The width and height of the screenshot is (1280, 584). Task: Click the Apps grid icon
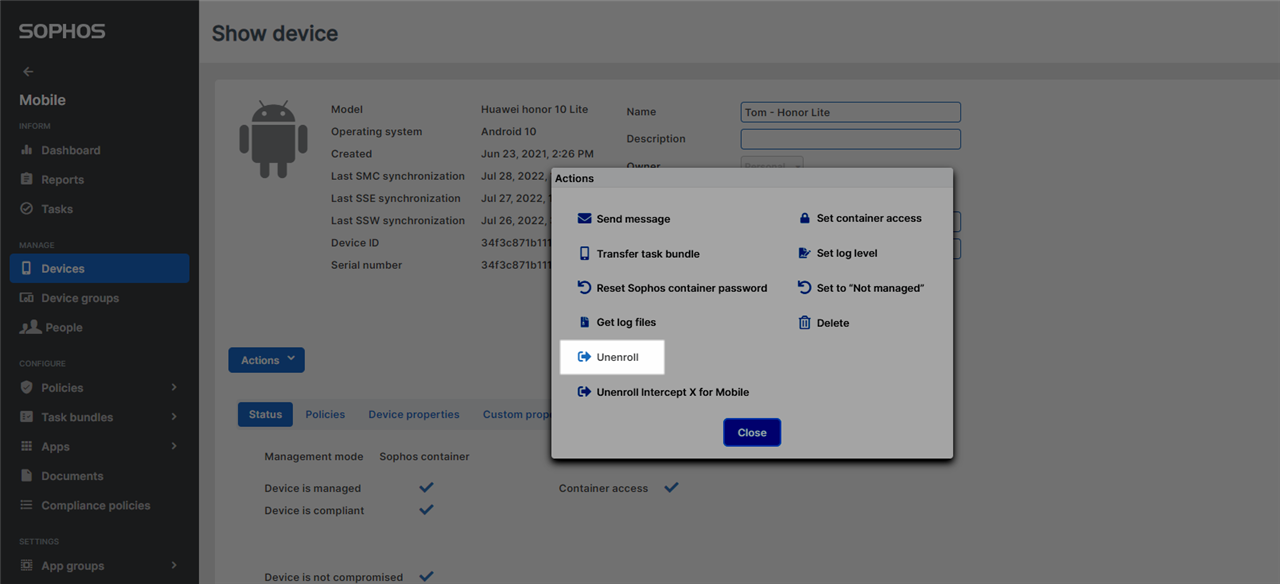pyautogui.click(x=27, y=447)
